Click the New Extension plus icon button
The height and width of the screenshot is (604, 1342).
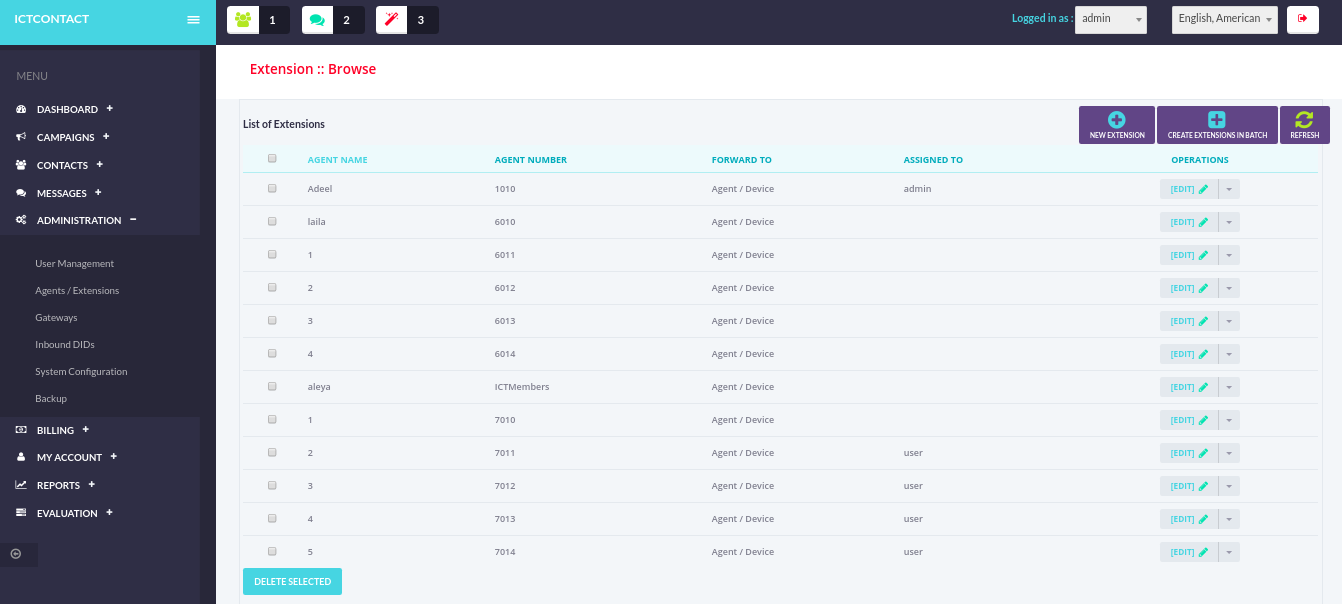[1117, 125]
